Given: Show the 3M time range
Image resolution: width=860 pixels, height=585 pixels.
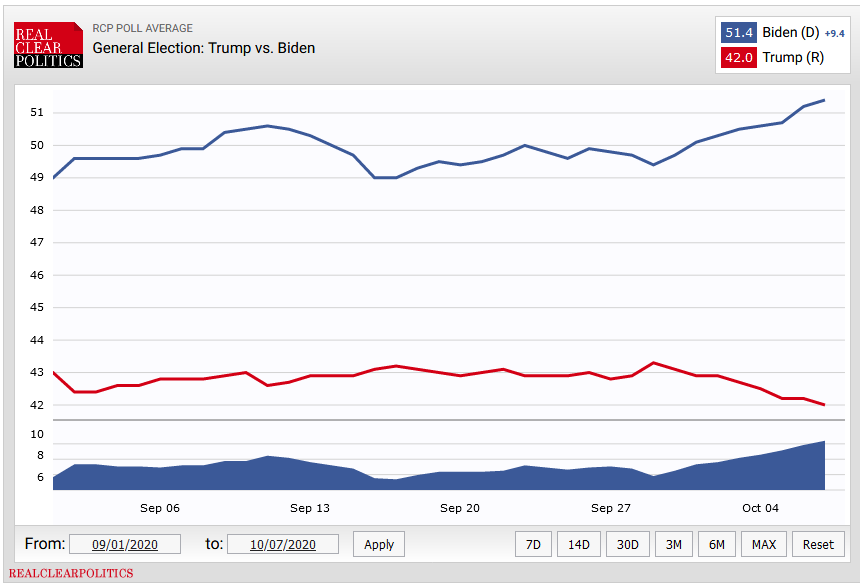Looking at the screenshot, I should (673, 544).
